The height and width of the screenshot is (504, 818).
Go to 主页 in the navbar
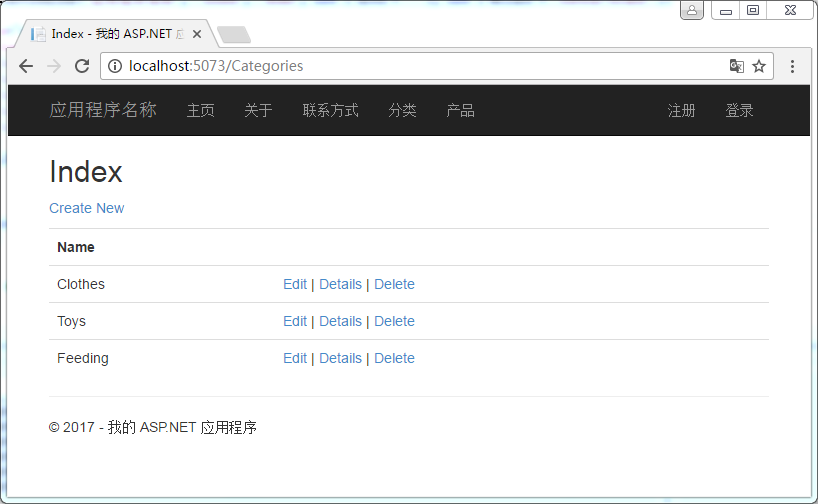(201, 111)
